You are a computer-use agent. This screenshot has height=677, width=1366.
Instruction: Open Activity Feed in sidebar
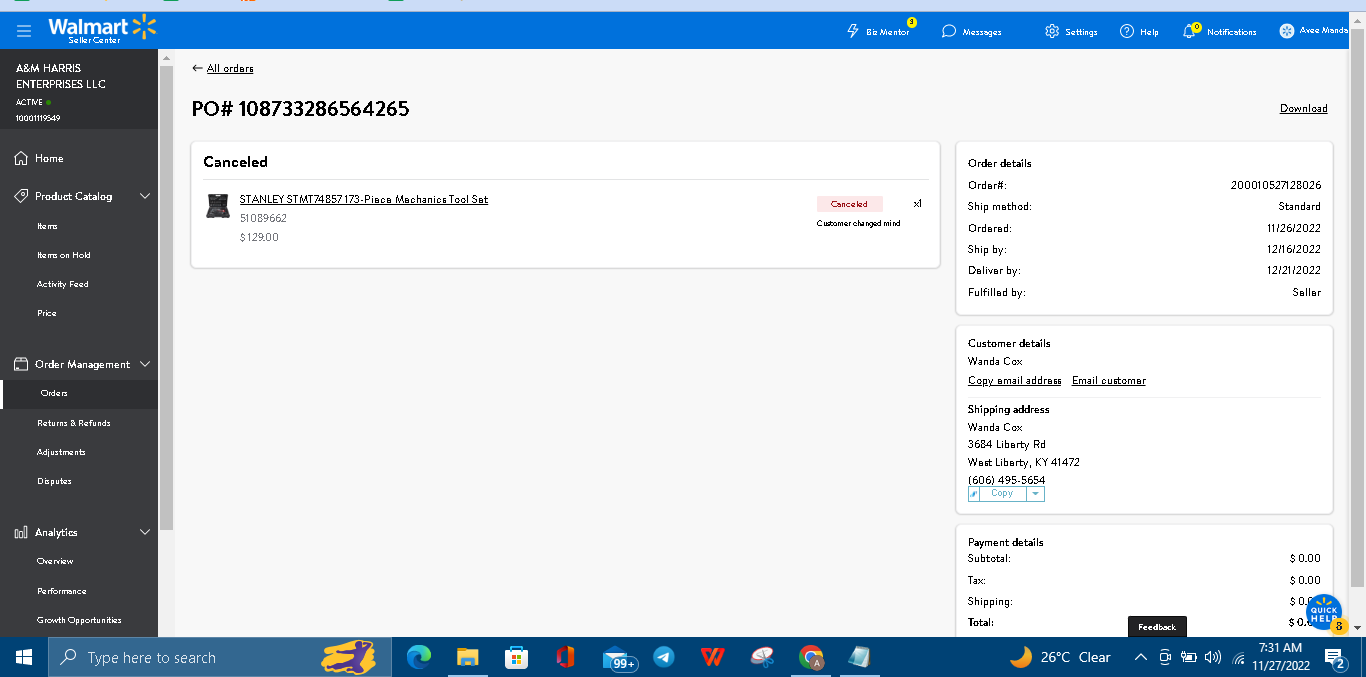tap(63, 284)
